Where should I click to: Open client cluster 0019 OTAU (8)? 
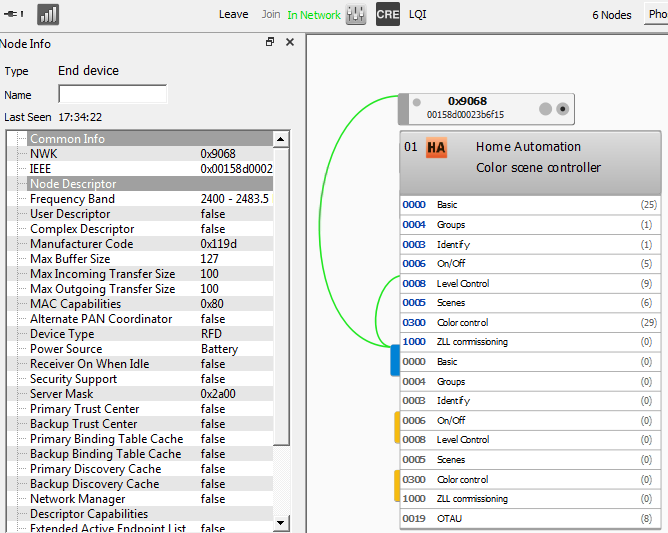pyautogui.click(x=530, y=519)
